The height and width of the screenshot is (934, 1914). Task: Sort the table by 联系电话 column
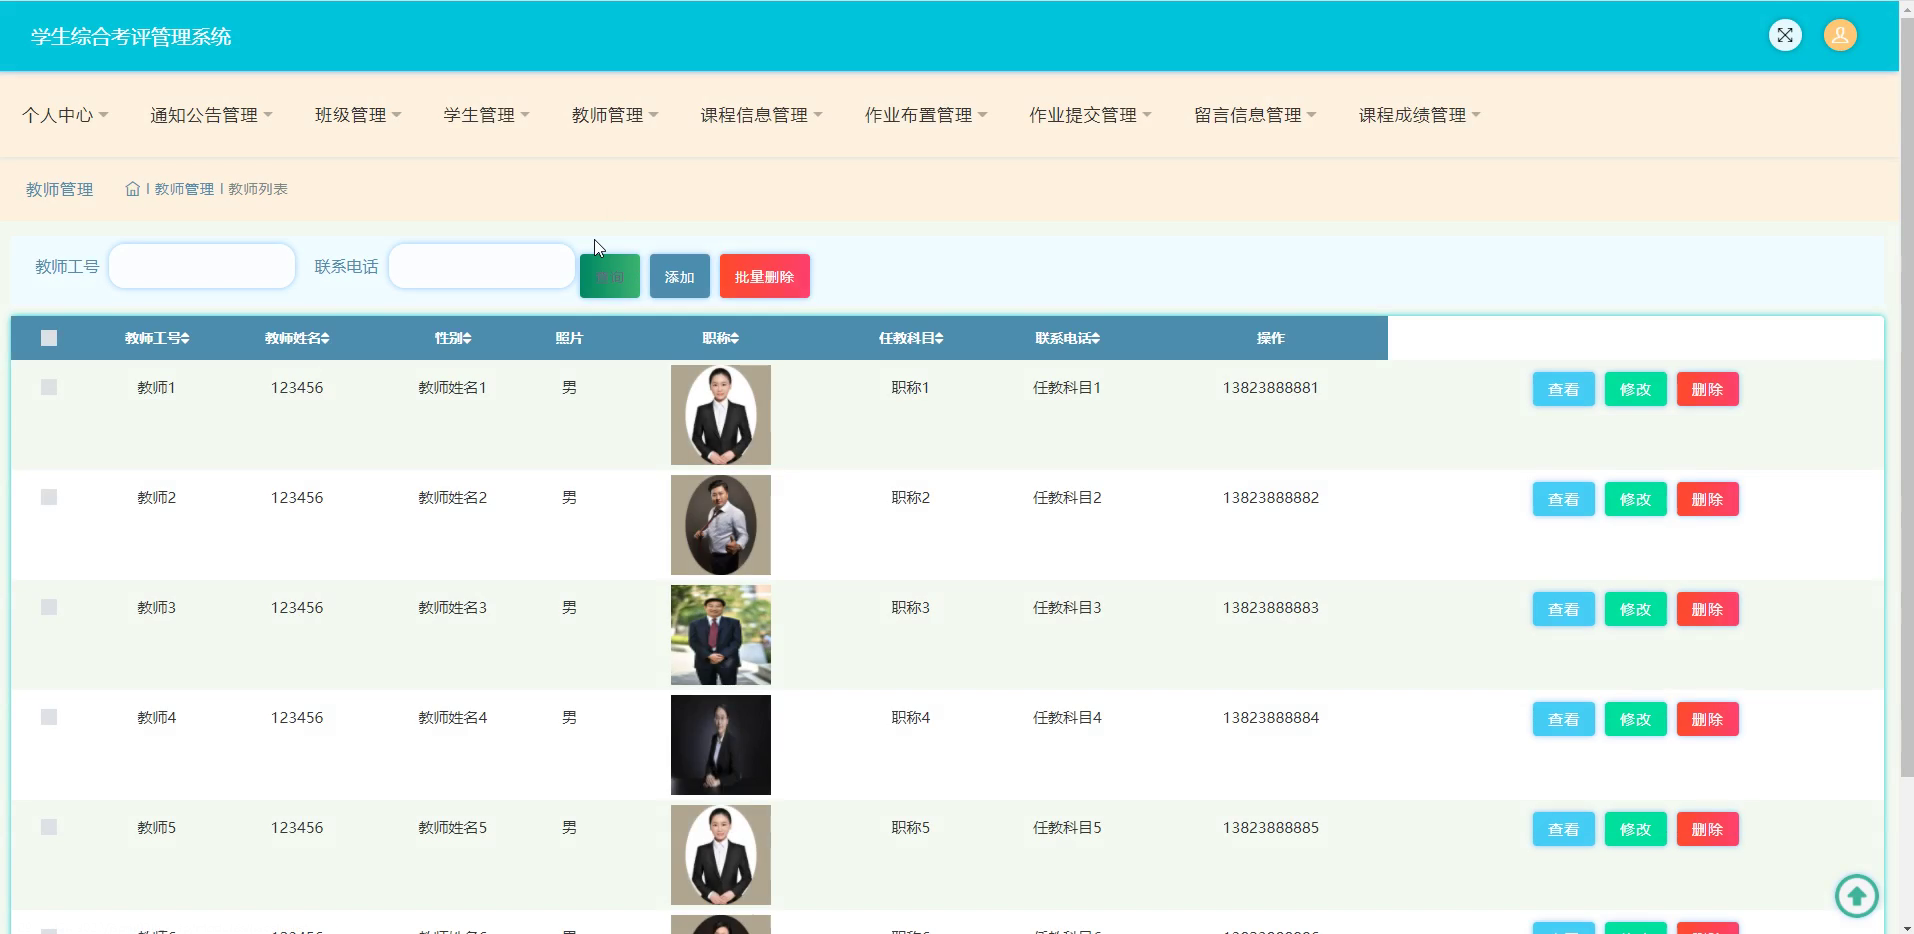pyautogui.click(x=1067, y=338)
